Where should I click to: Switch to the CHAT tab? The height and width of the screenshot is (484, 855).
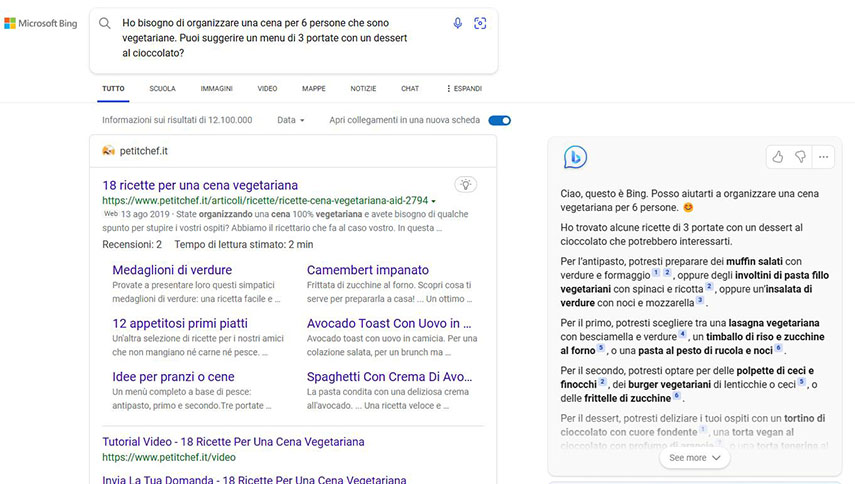410,88
